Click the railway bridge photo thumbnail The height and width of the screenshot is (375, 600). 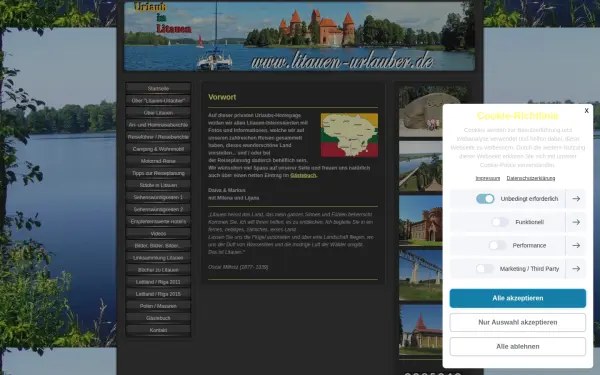pyautogui.click(x=421, y=276)
